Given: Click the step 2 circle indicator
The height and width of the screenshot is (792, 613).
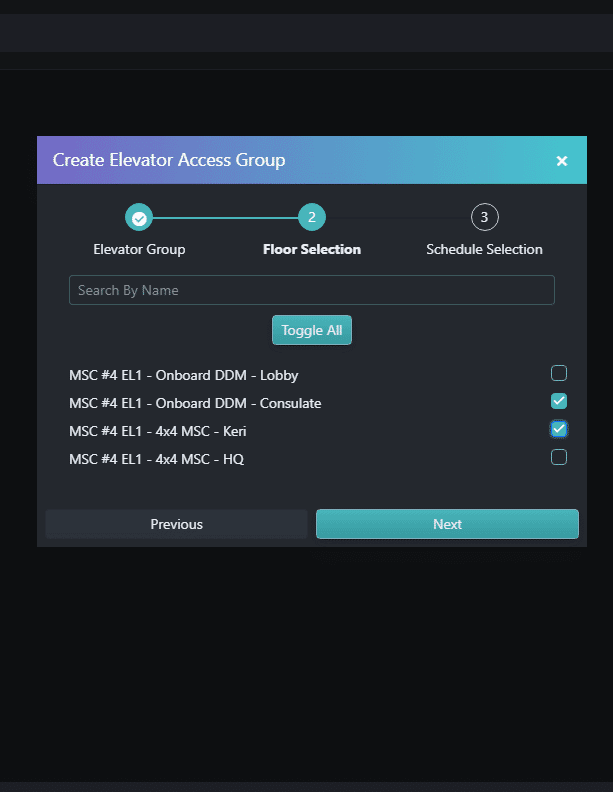Looking at the screenshot, I should (312, 217).
